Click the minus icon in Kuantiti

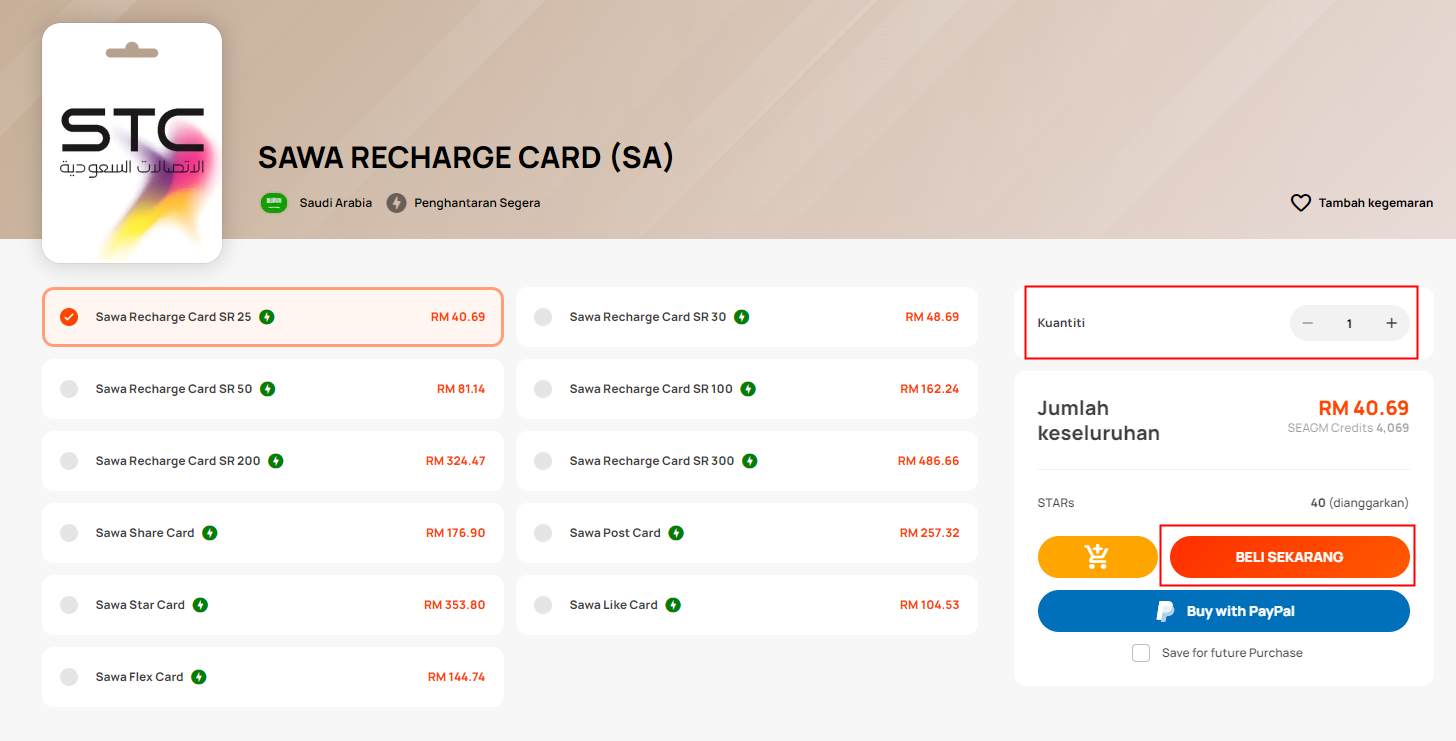[x=1307, y=323]
